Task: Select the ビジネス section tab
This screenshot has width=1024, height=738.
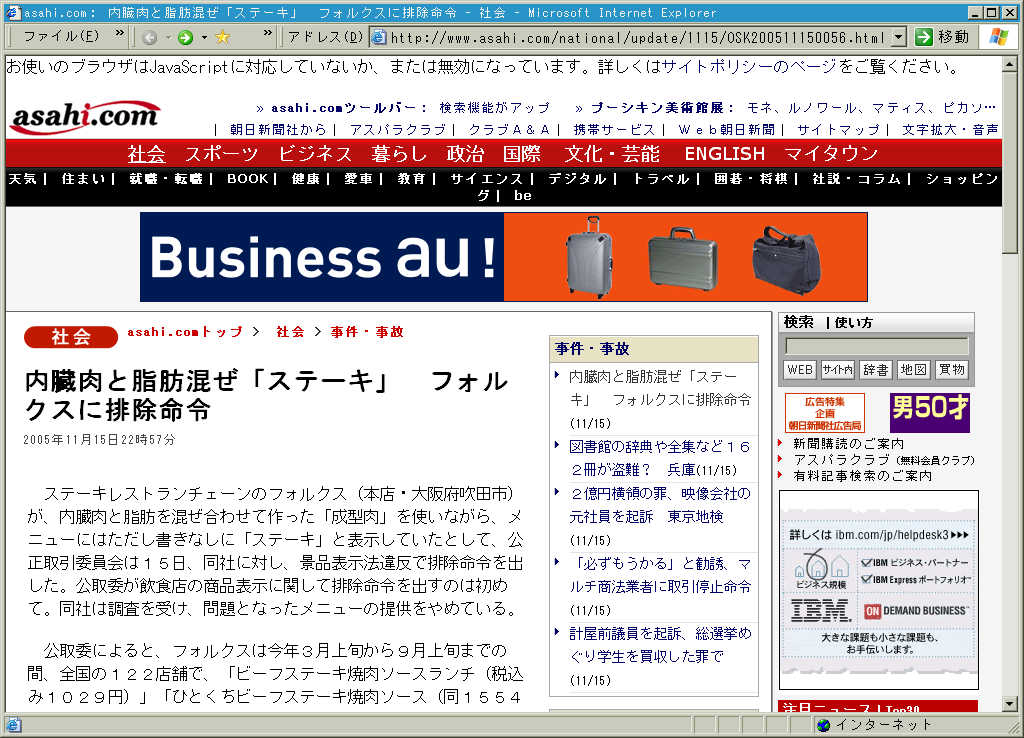Action: tap(315, 153)
